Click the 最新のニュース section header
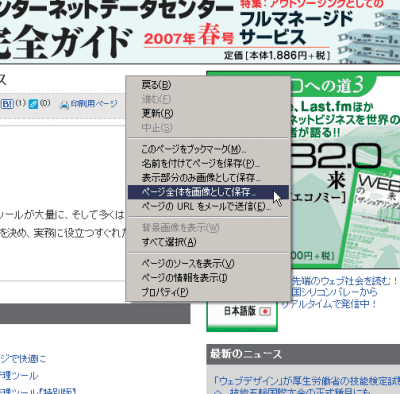 pyautogui.click(x=303, y=354)
